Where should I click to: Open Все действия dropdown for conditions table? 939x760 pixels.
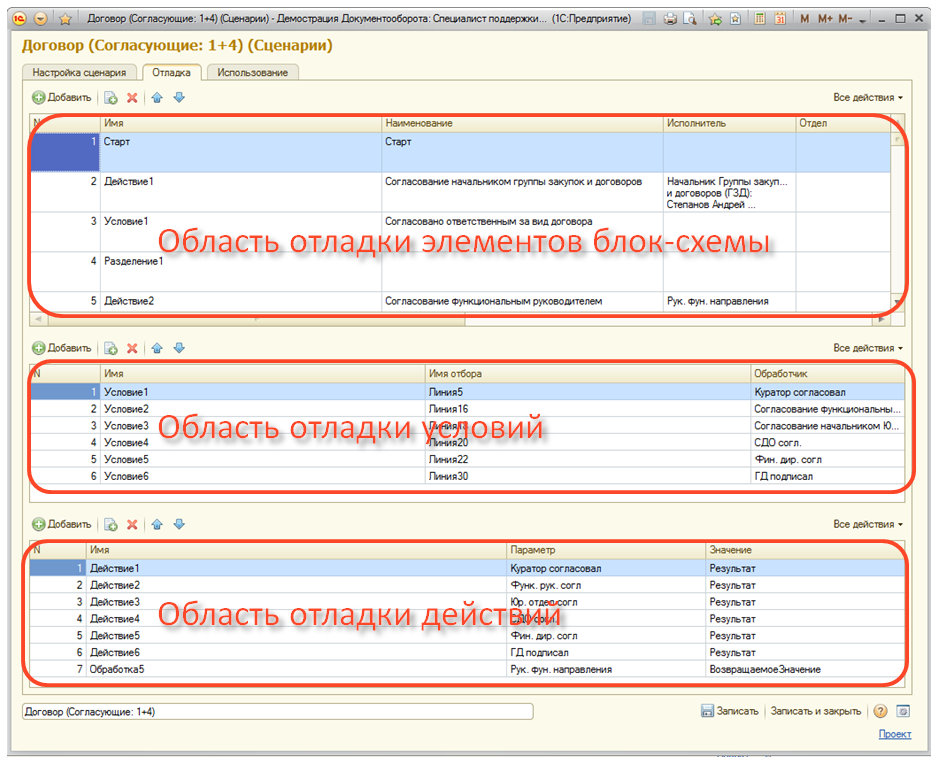point(868,348)
